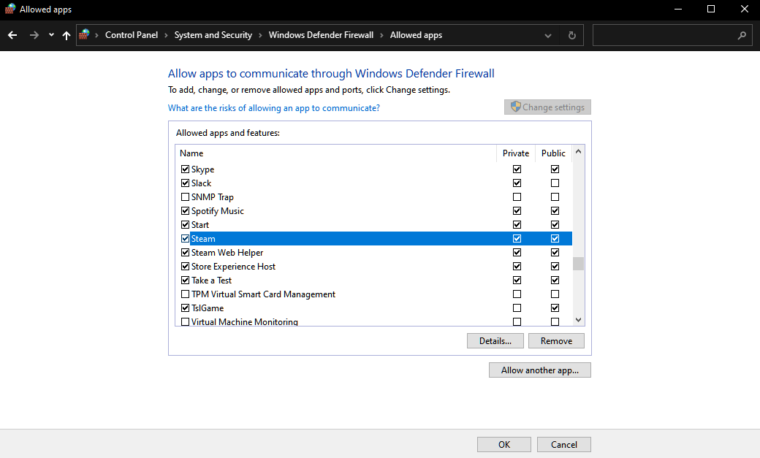Uncheck the Skype app checkbox
This screenshot has width=760, height=458.
click(185, 169)
